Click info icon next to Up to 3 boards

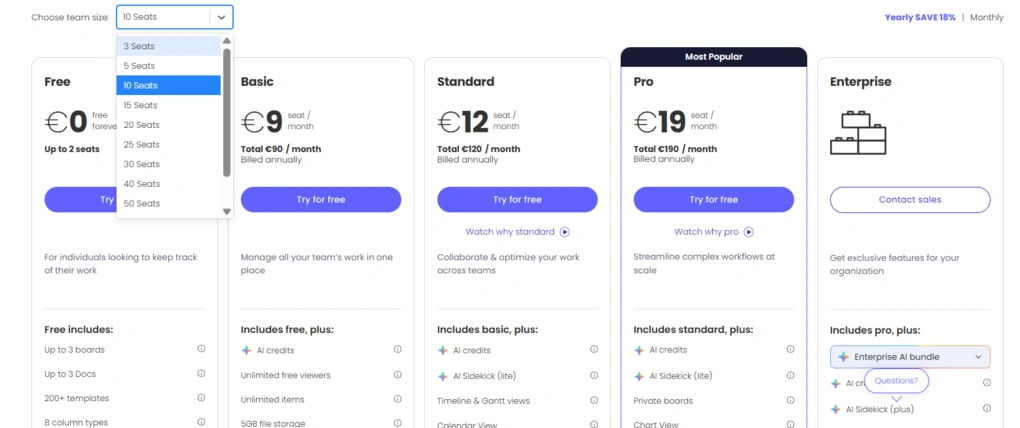201,349
